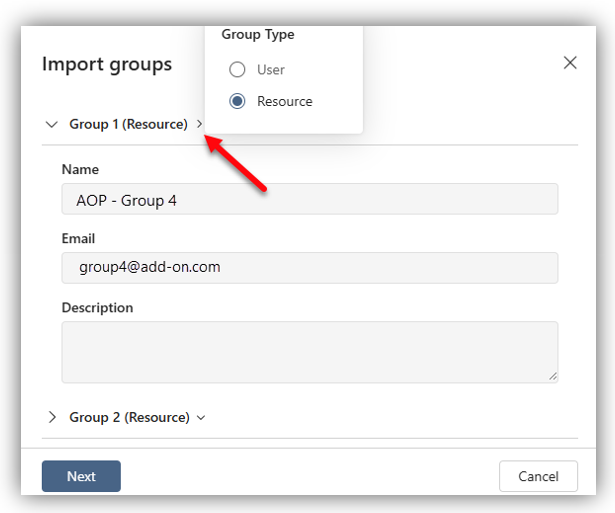Expand the Group 2 section chevron
This screenshot has width=615, height=513.
tap(51, 417)
